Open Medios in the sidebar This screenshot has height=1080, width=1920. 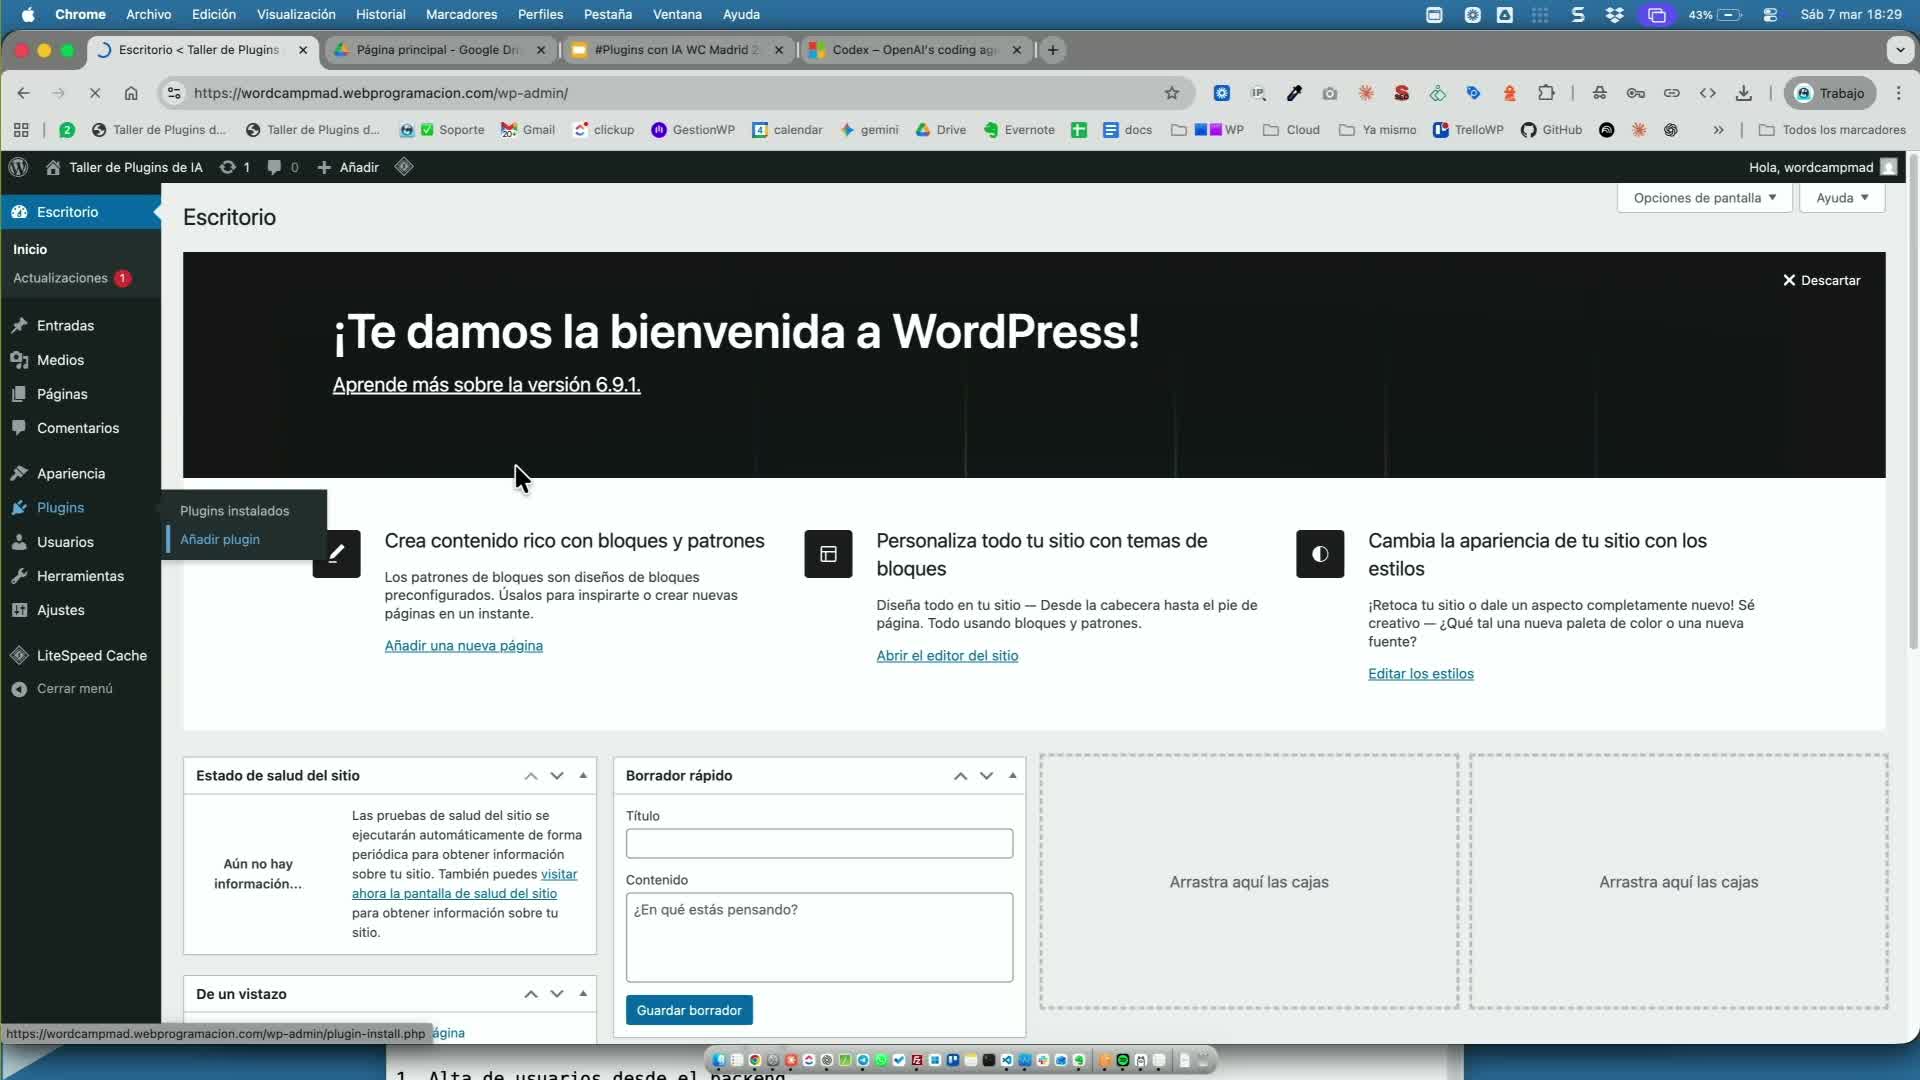[60, 360]
